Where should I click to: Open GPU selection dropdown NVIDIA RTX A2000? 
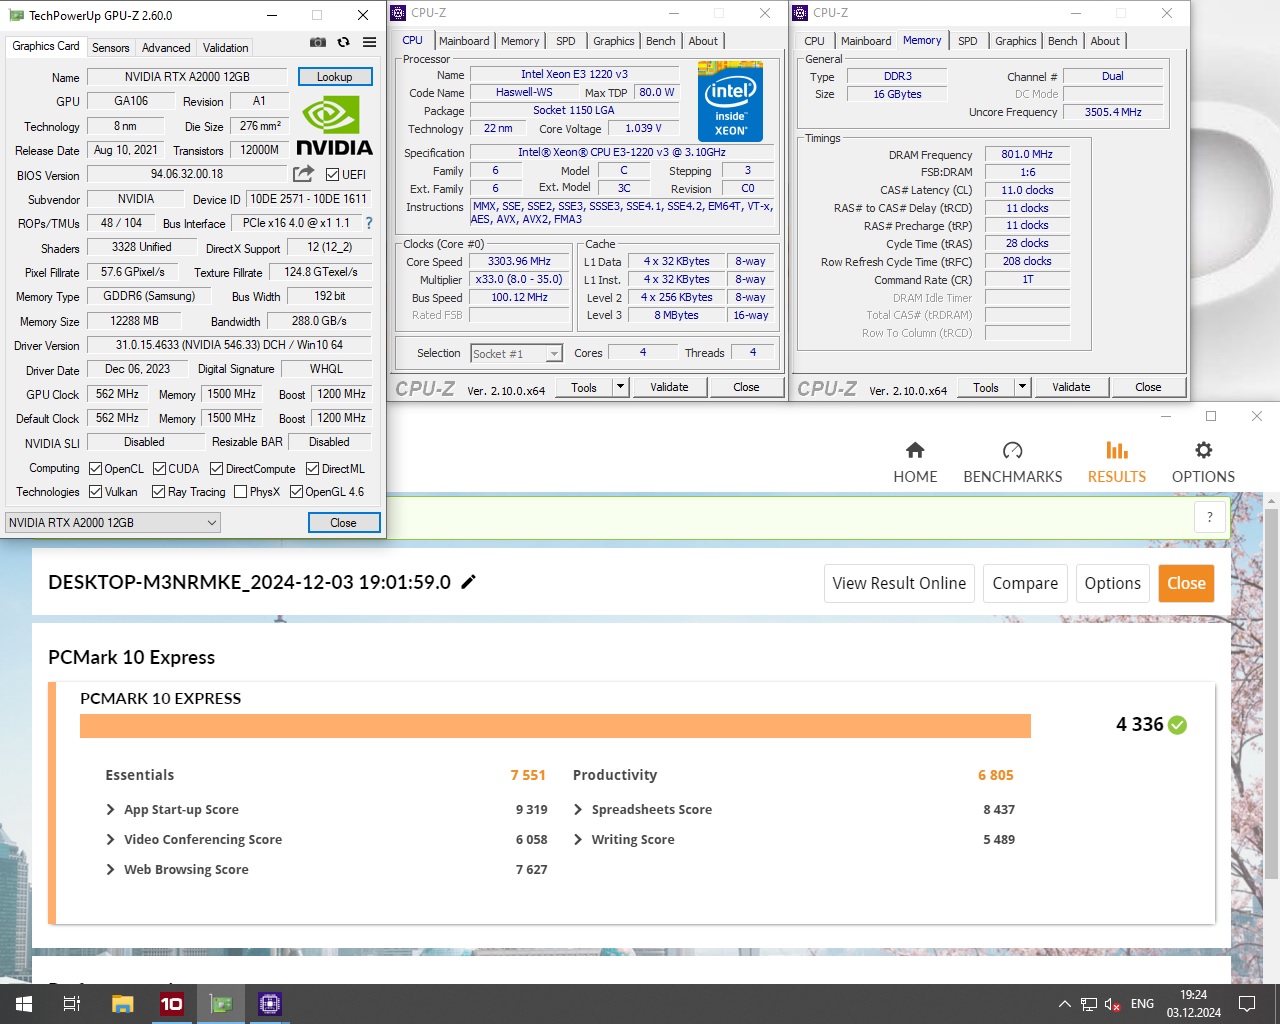(x=113, y=522)
